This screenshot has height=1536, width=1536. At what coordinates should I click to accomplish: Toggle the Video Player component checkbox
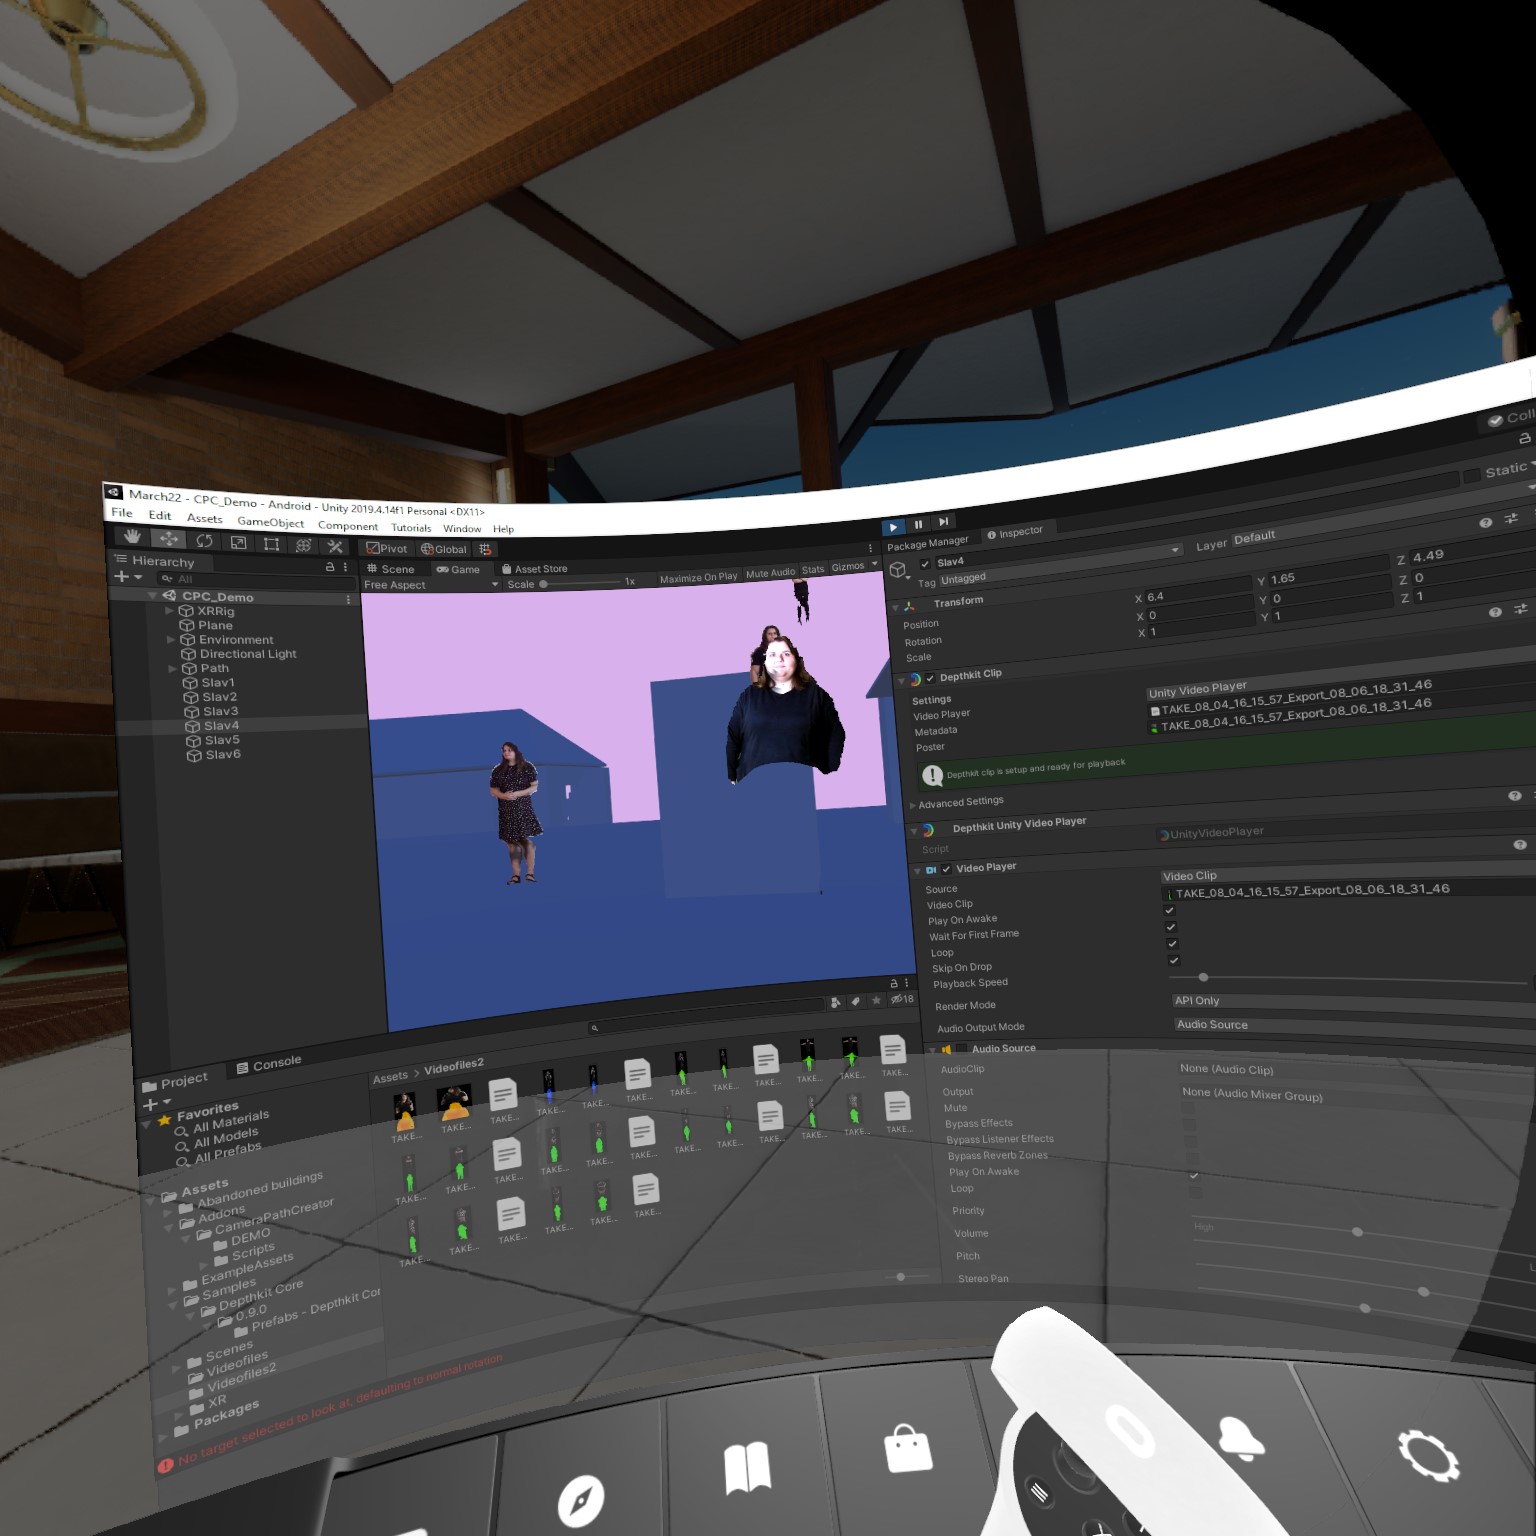click(x=946, y=869)
